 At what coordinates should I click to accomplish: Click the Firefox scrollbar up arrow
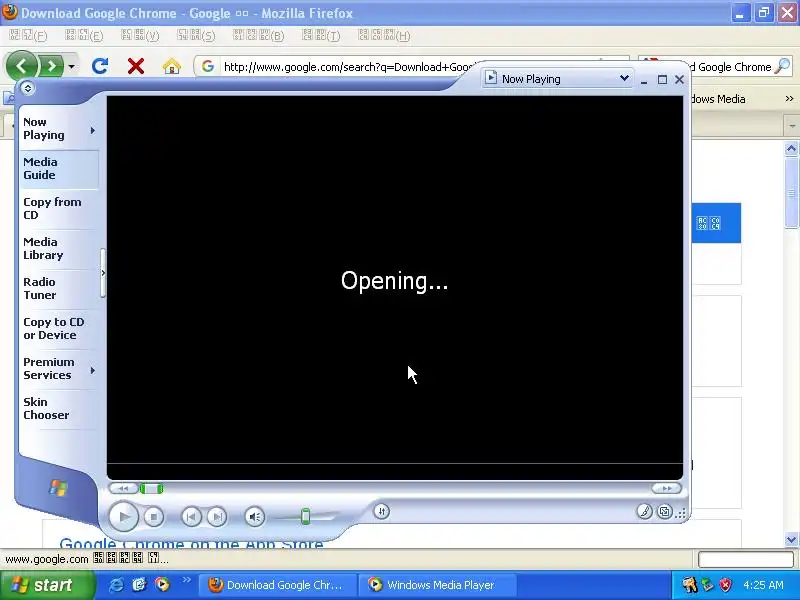(x=791, y=149)
